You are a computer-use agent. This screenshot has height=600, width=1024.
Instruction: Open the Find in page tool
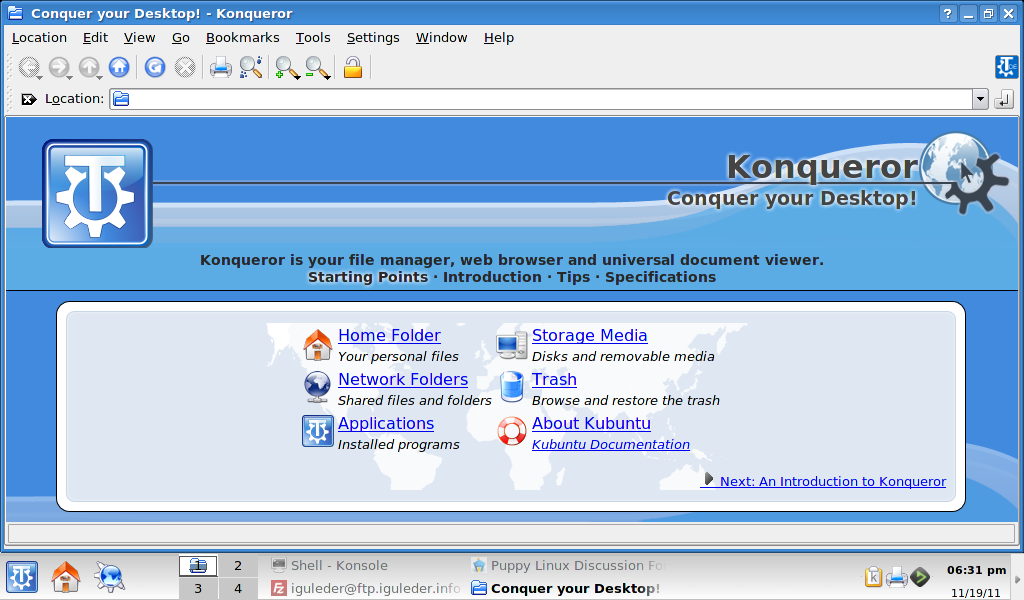coord(251,67)
